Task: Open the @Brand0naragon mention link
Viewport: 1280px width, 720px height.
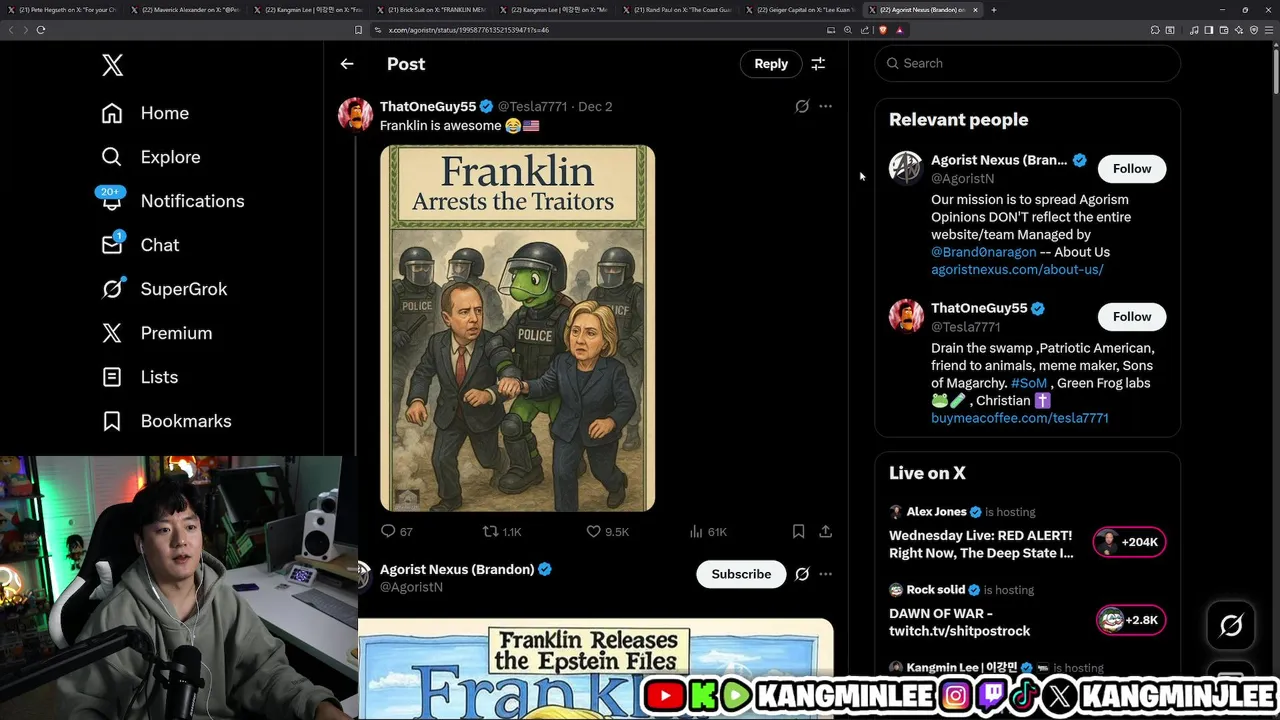Action: click(x=983, y=252)
